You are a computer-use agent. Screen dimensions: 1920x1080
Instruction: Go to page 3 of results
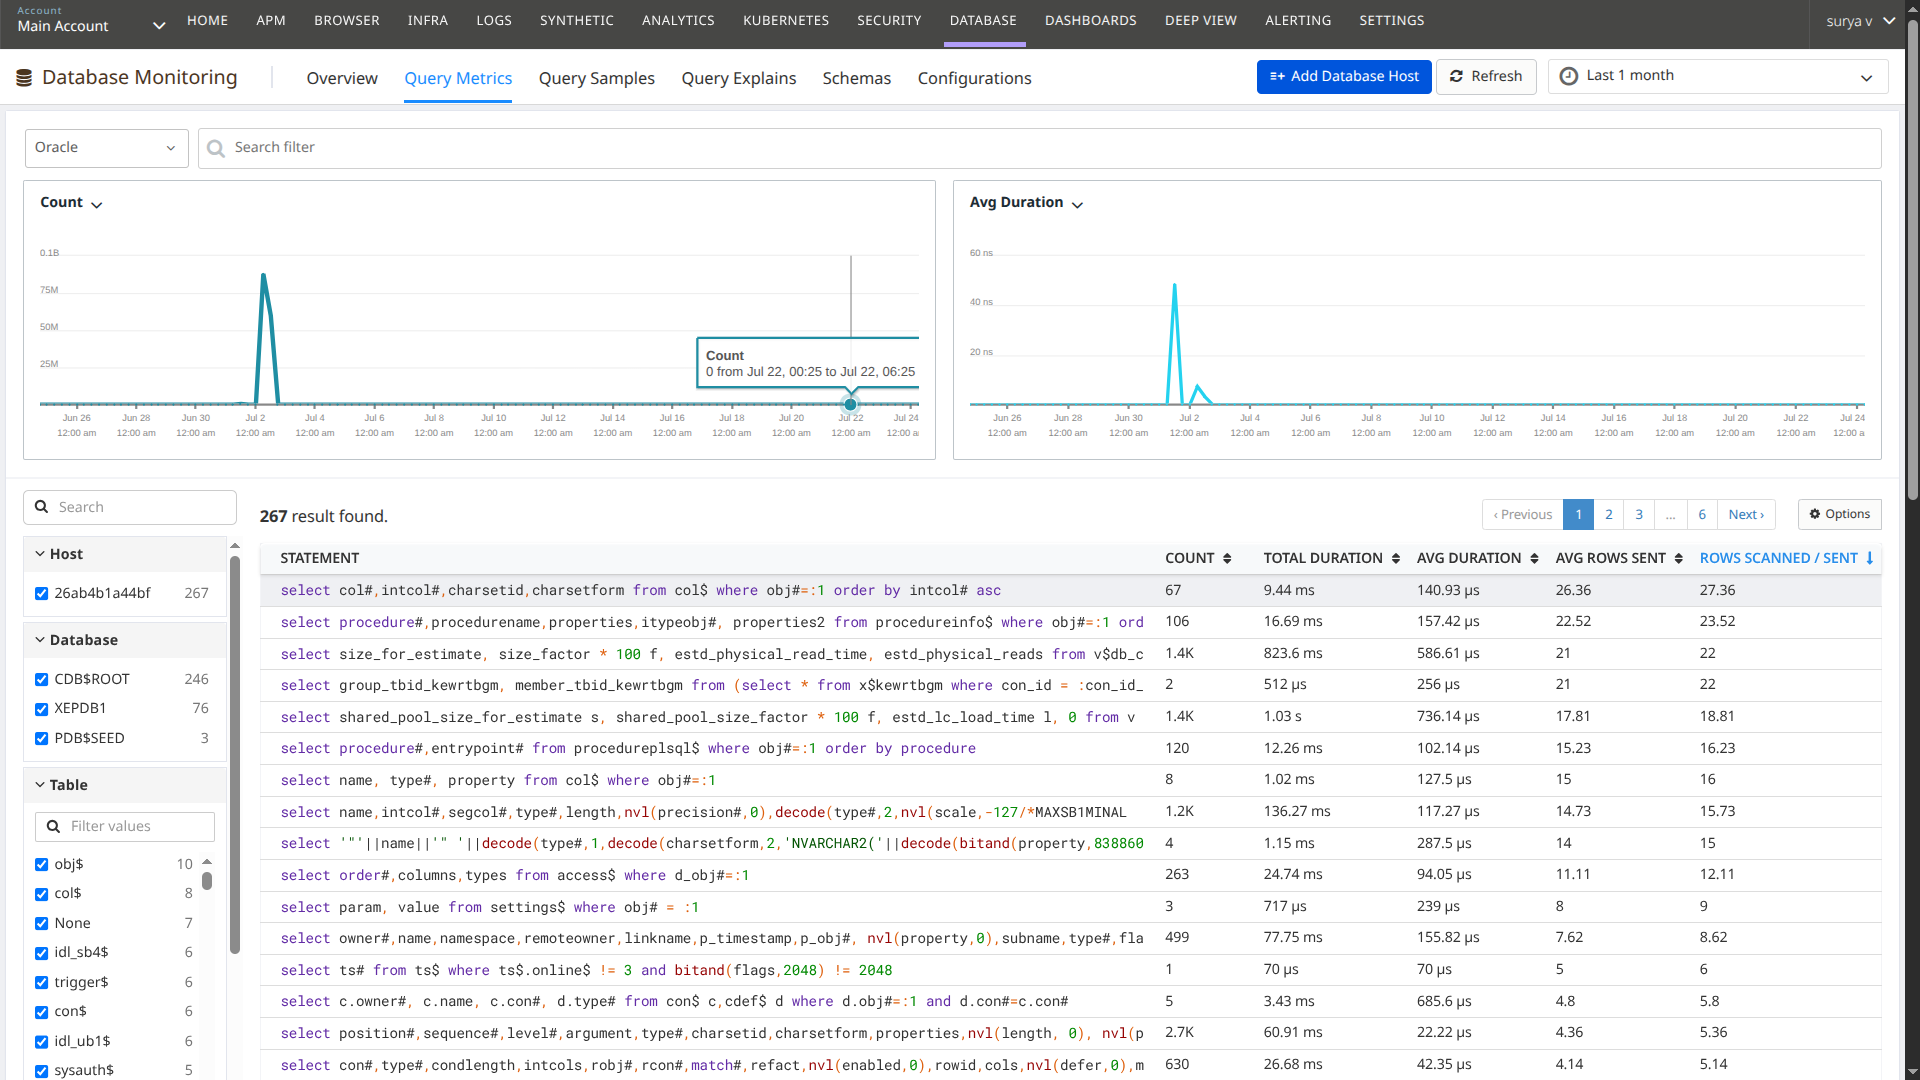(x=1638, y=514)
